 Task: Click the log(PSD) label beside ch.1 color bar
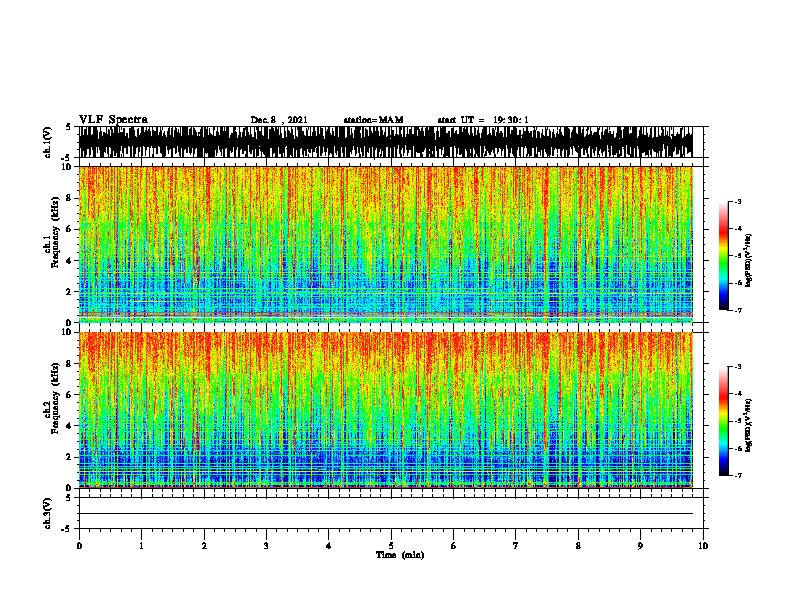pos(749,261)
